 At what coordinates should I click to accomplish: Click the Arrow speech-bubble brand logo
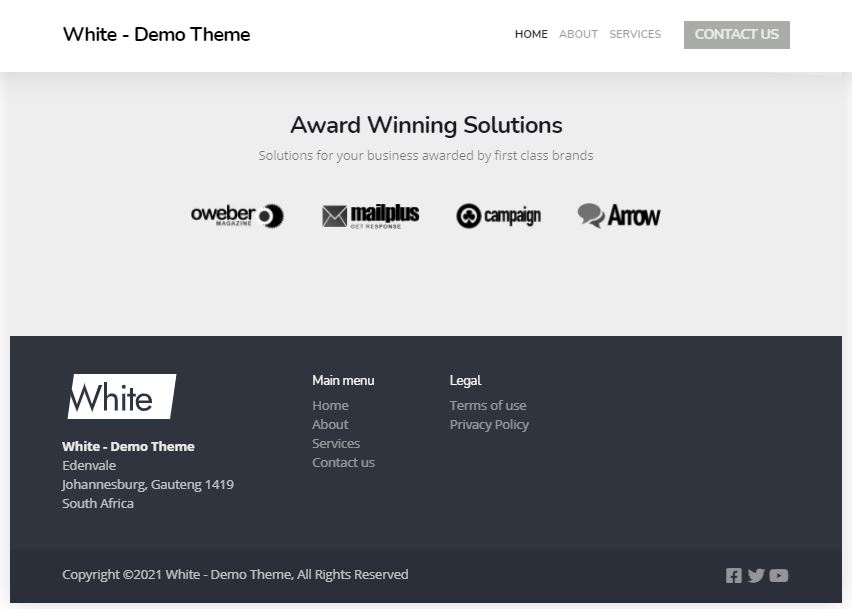(619, 216)
